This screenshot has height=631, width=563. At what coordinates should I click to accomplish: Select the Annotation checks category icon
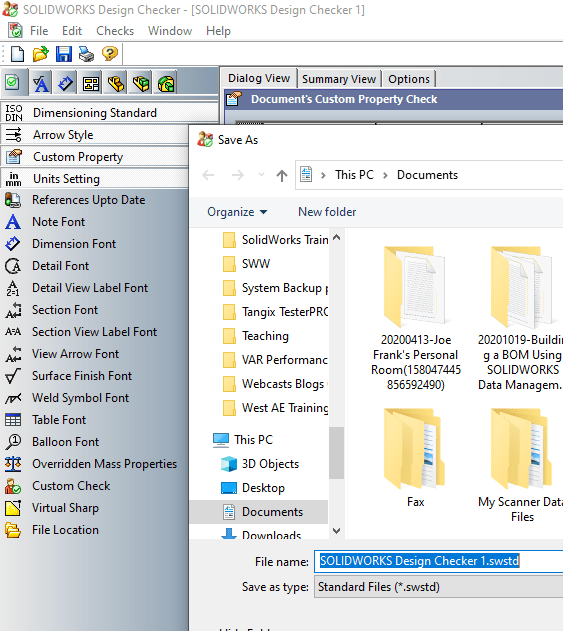(x=41, y=83)
